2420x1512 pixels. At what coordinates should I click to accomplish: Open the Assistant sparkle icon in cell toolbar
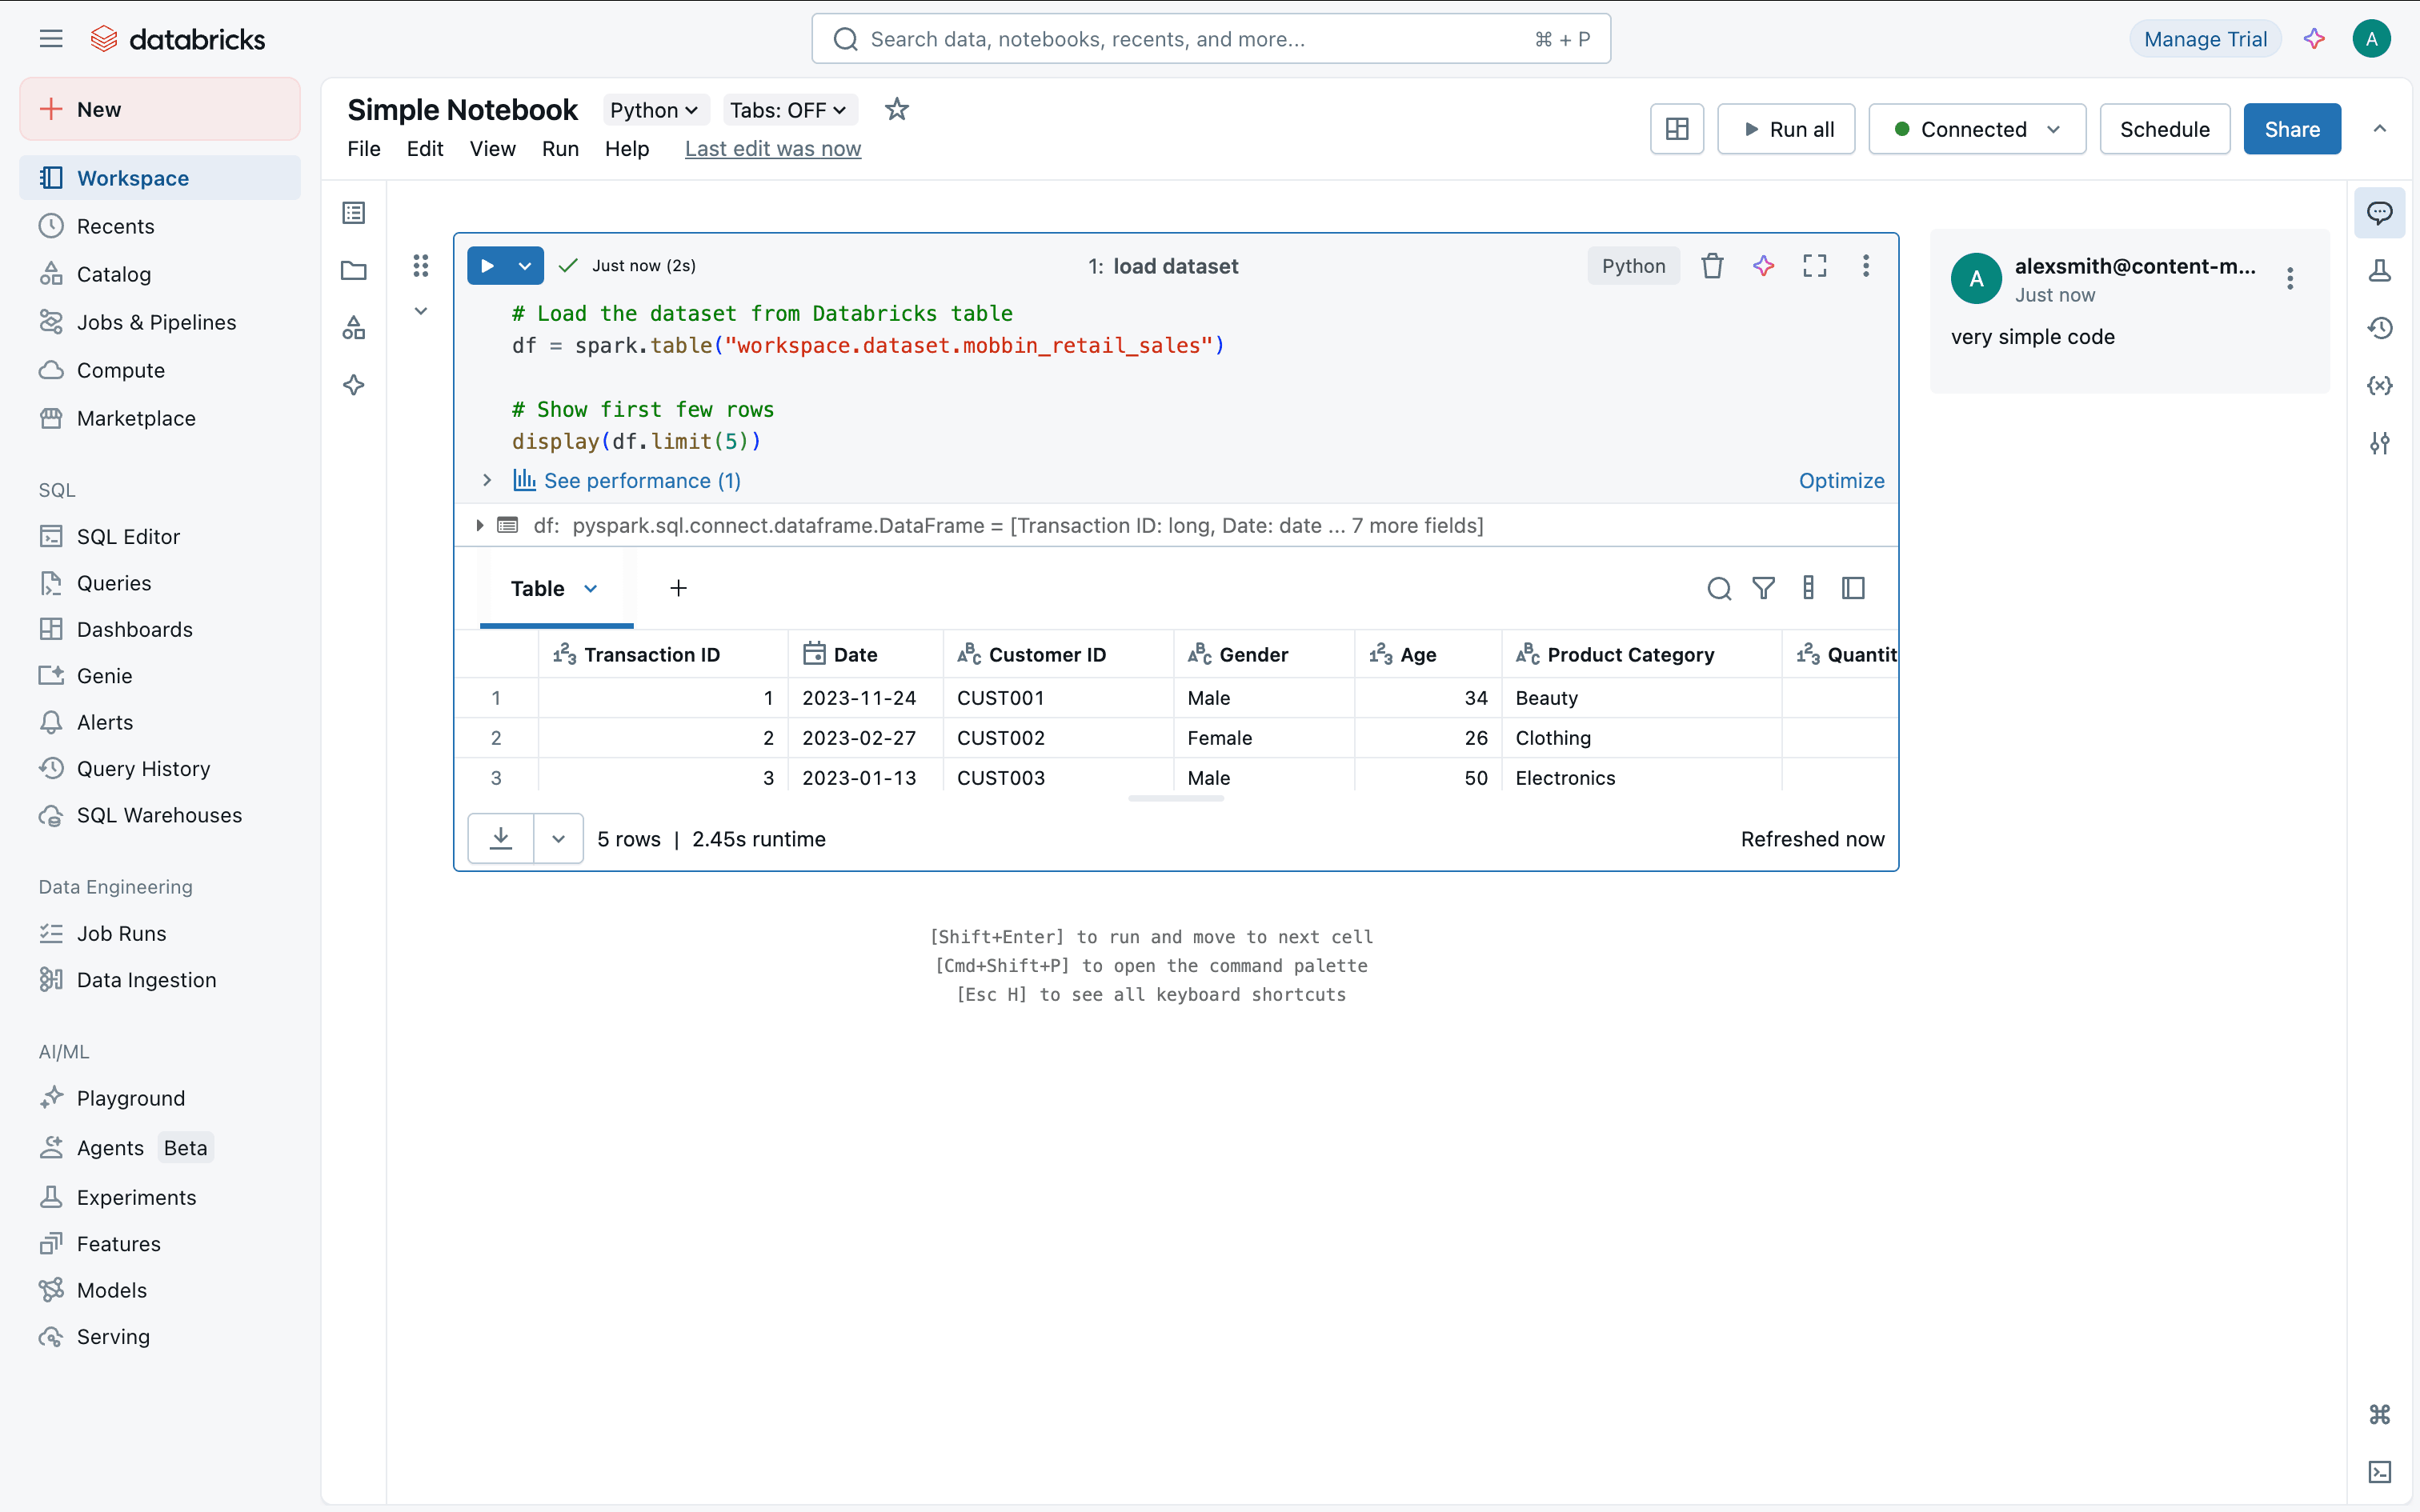1763,266
